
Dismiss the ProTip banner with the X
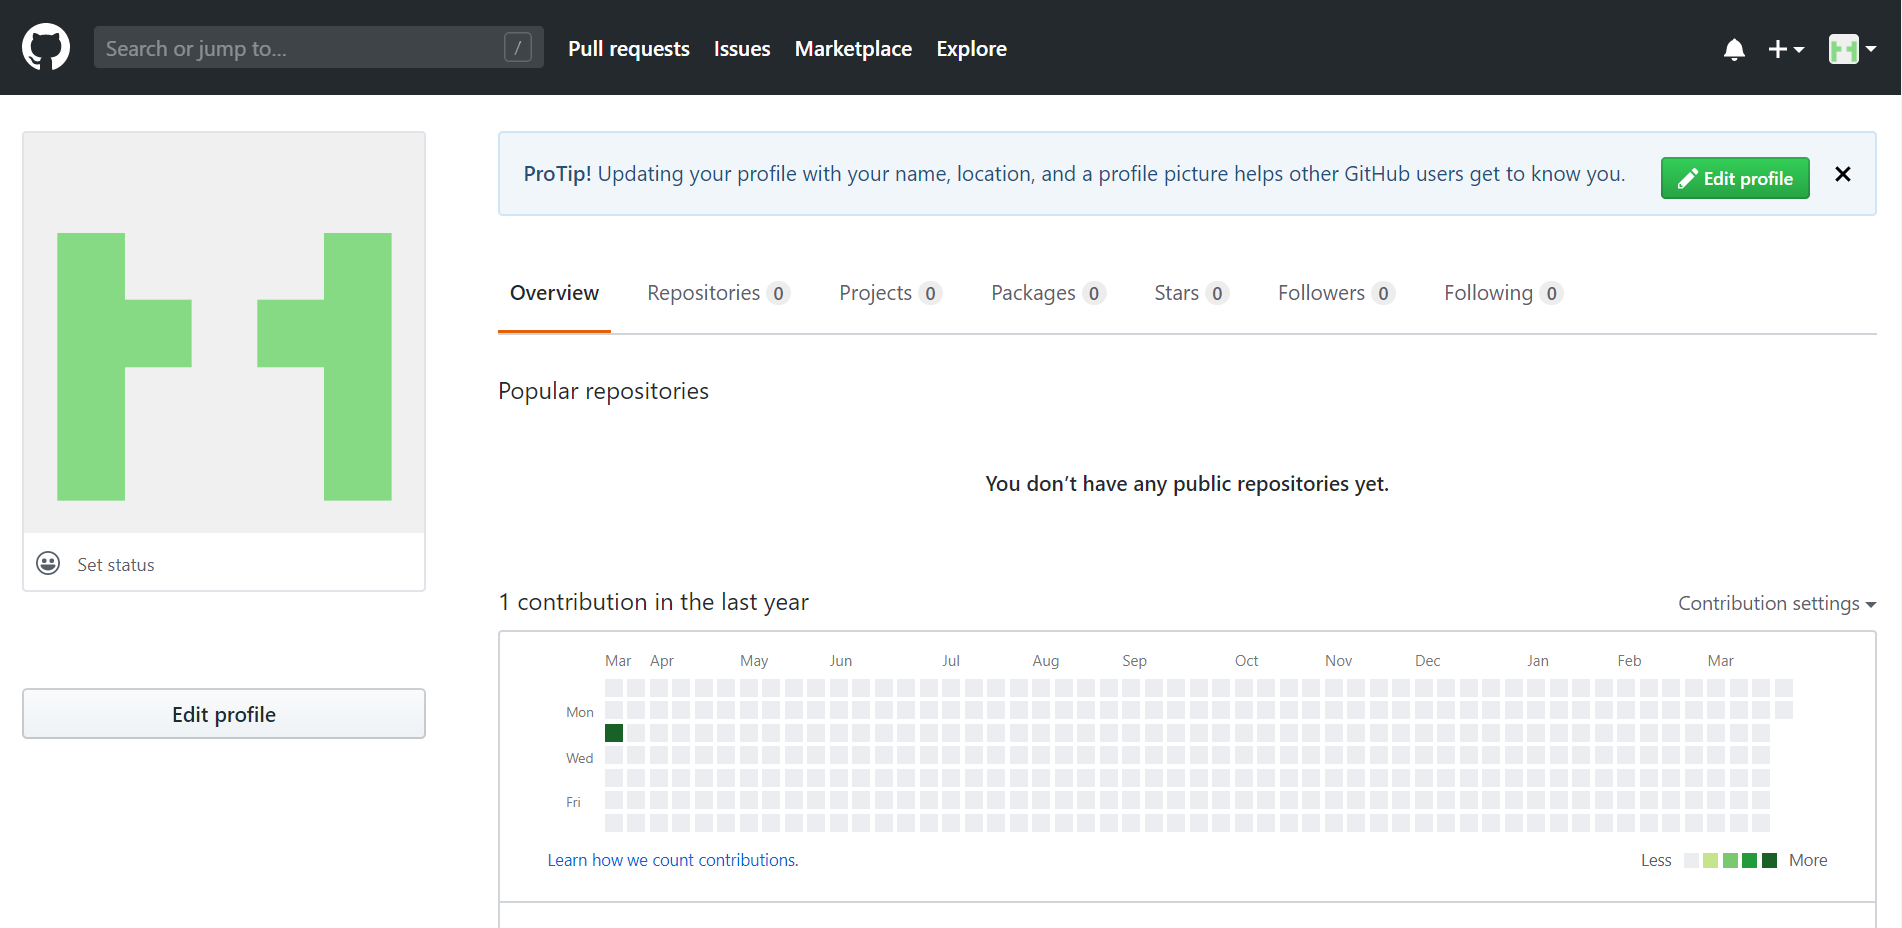(x=1843, y=174)
